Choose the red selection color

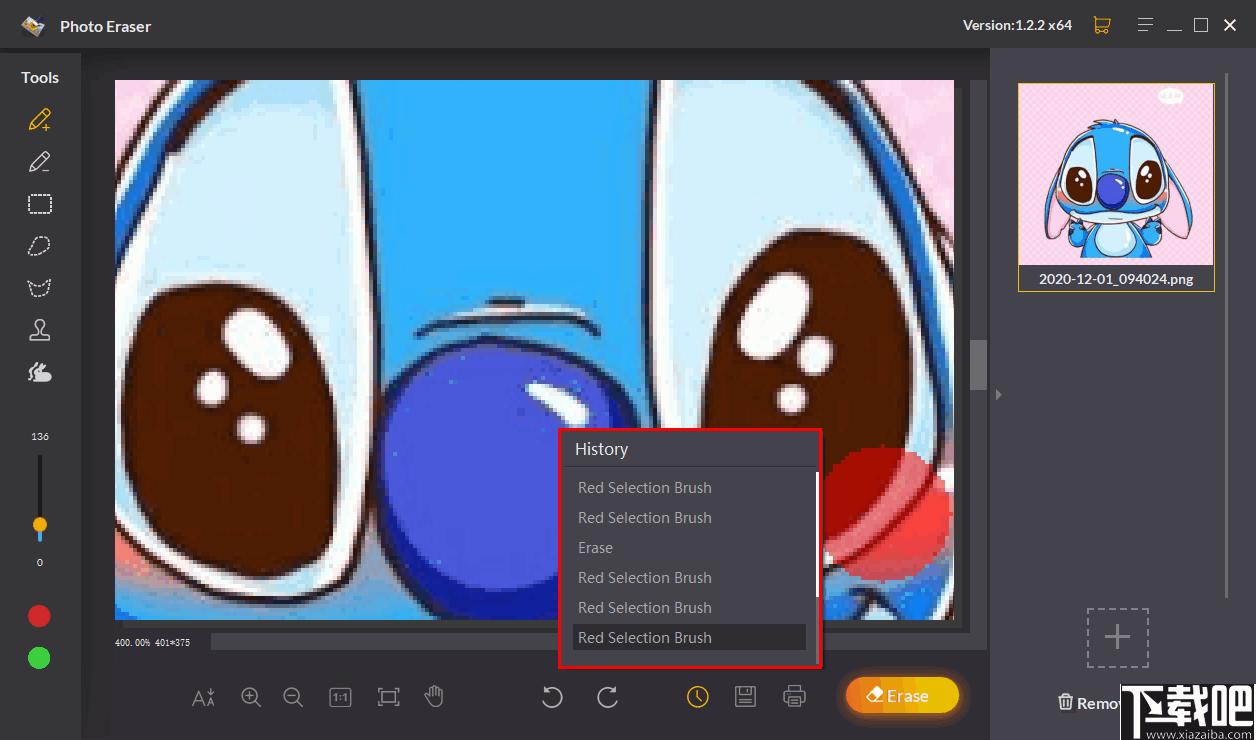[x=39, y=616]
